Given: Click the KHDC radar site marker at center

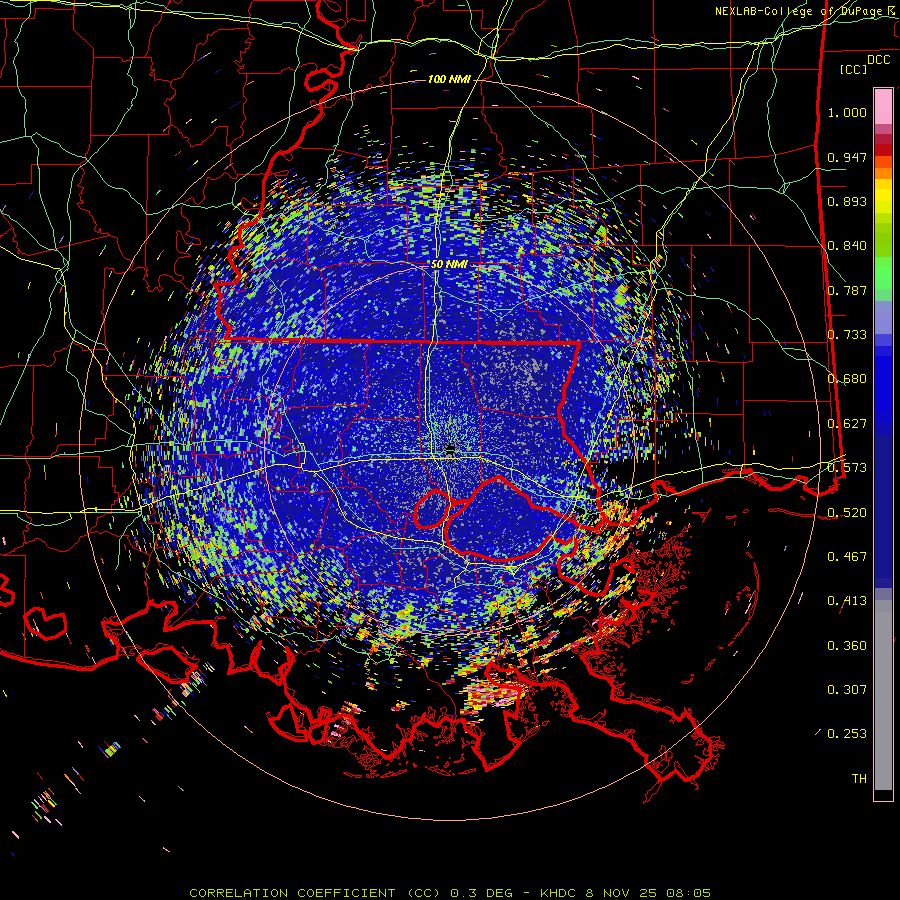Looking at the screenshot, I should point(451,448).
